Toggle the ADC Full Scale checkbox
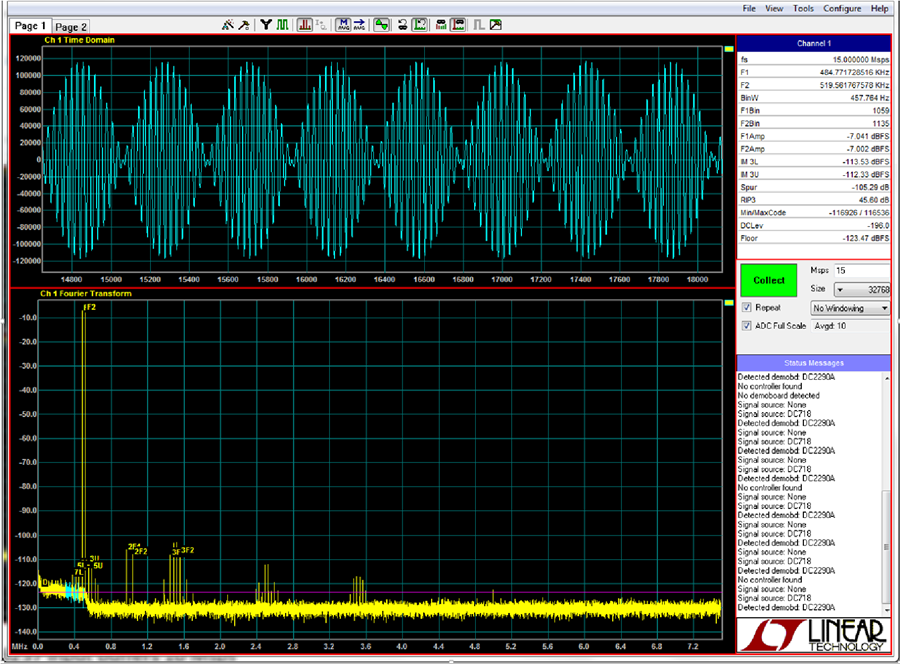900x664 pixels. point(747,326)
